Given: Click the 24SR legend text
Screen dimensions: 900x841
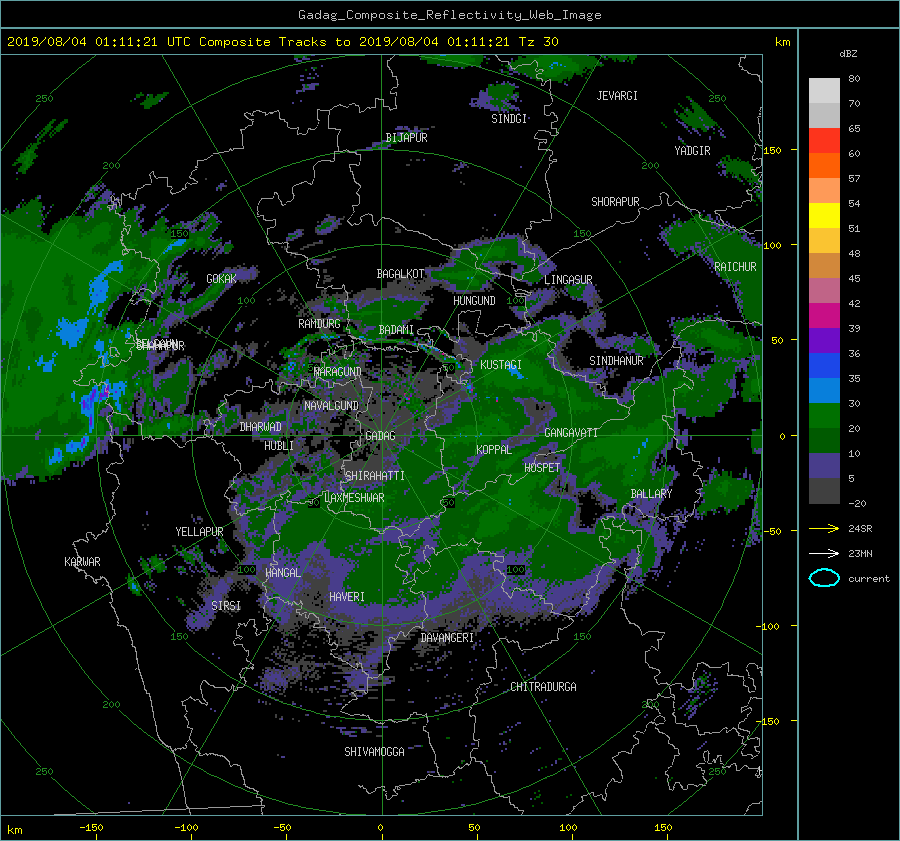Looking at the screenshot, I should tap(860, 528).
